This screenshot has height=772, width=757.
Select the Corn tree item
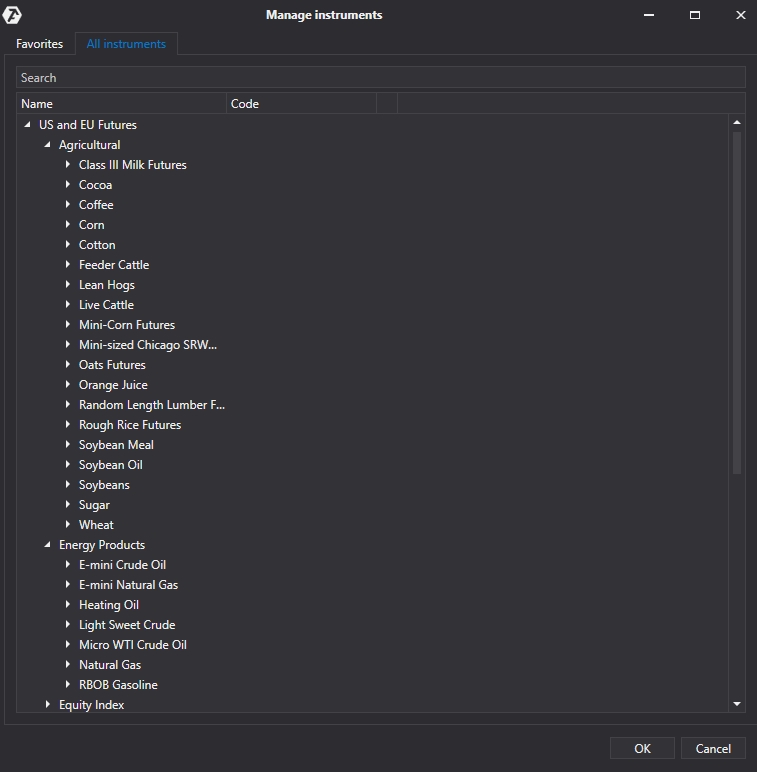point(92,225)
